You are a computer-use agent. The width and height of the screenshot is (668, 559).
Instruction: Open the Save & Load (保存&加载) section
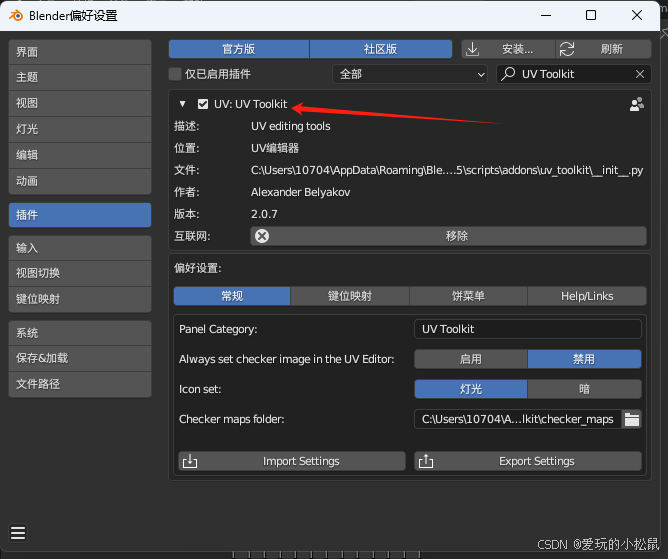coord(80,358)
